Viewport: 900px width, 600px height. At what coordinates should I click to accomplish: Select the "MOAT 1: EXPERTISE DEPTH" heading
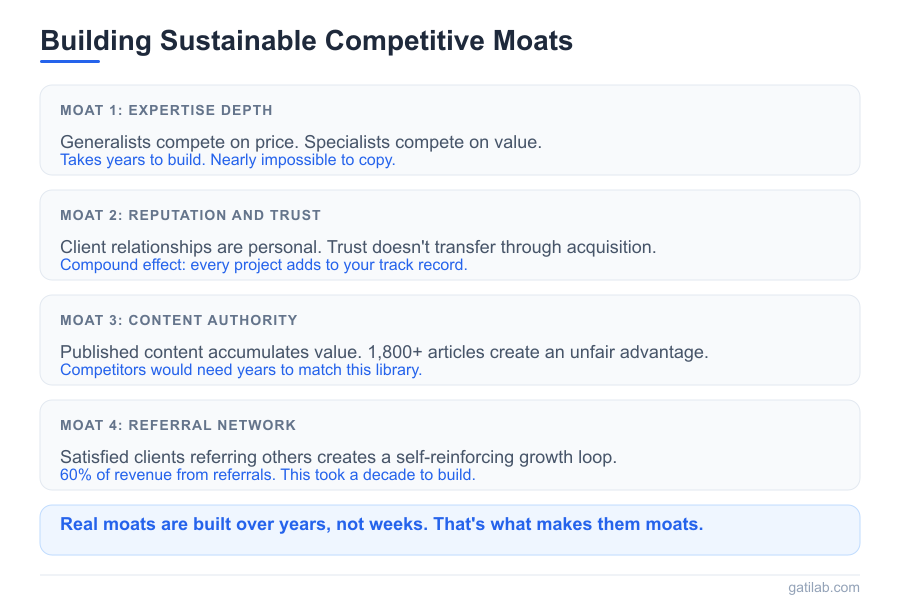pyautogui.click(x=166, y=110)
